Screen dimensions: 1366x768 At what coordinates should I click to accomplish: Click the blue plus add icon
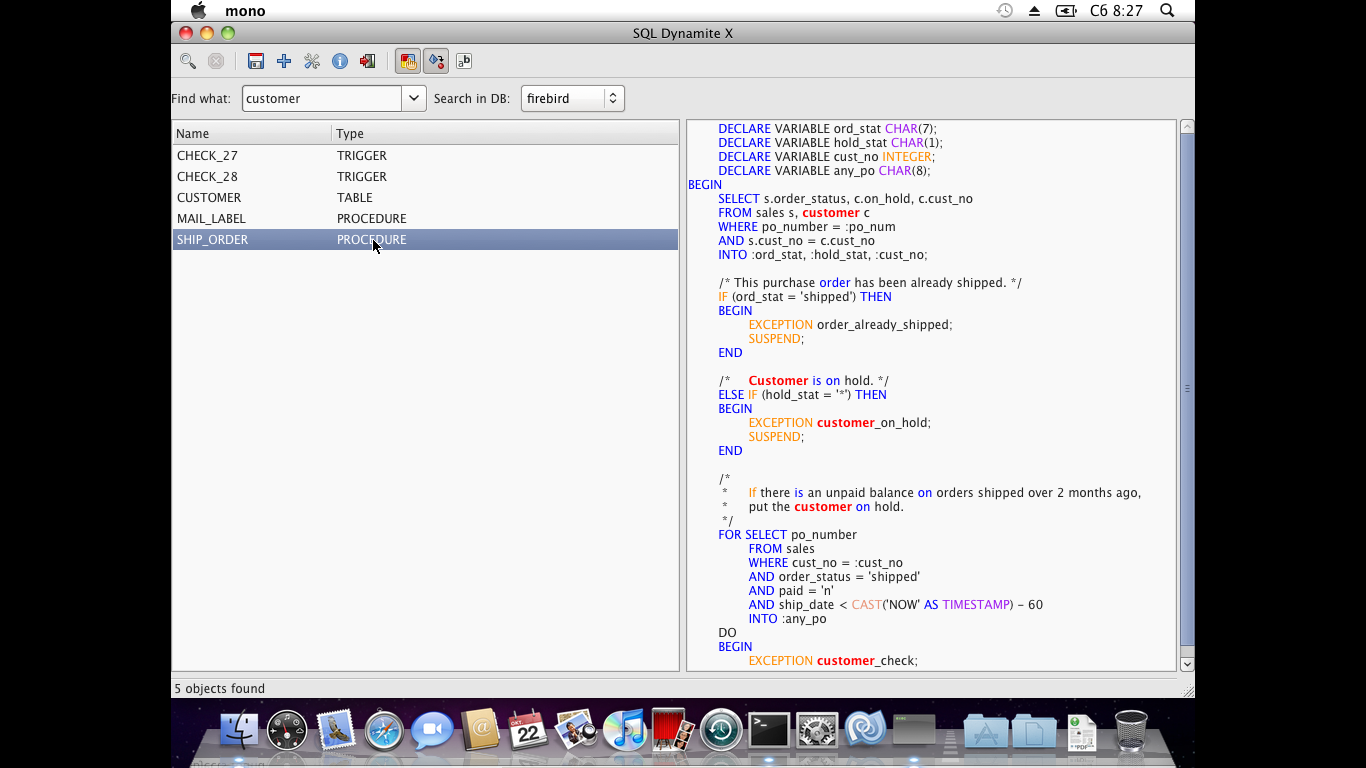284,61
